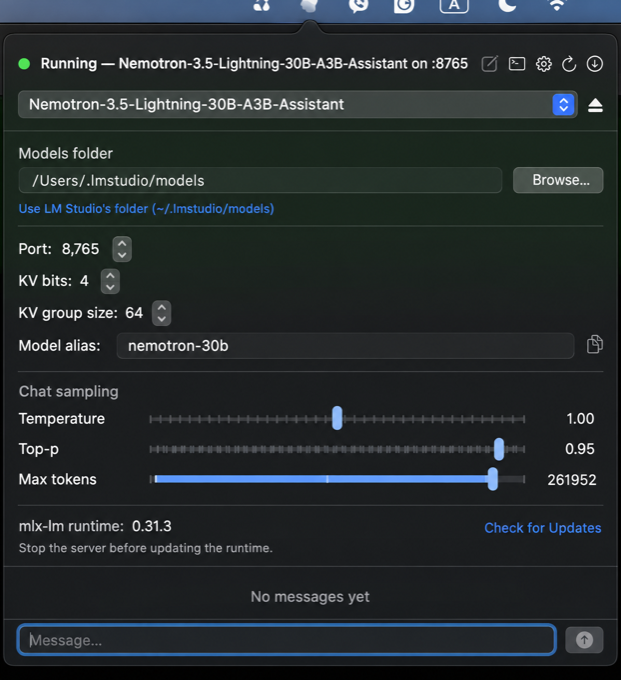Viewport: 621px width, 680px height.
Task: Open settings gear icon in header
Action: (x=543, y=64)
